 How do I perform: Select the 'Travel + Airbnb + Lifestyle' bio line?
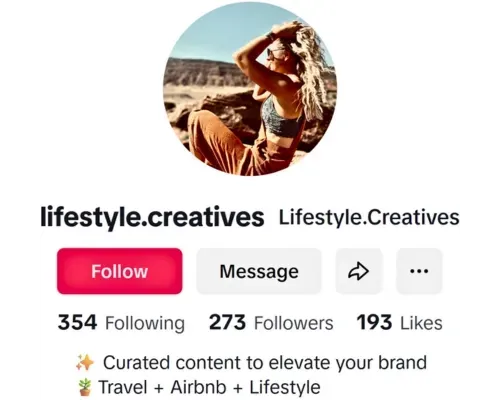(210, 387)
